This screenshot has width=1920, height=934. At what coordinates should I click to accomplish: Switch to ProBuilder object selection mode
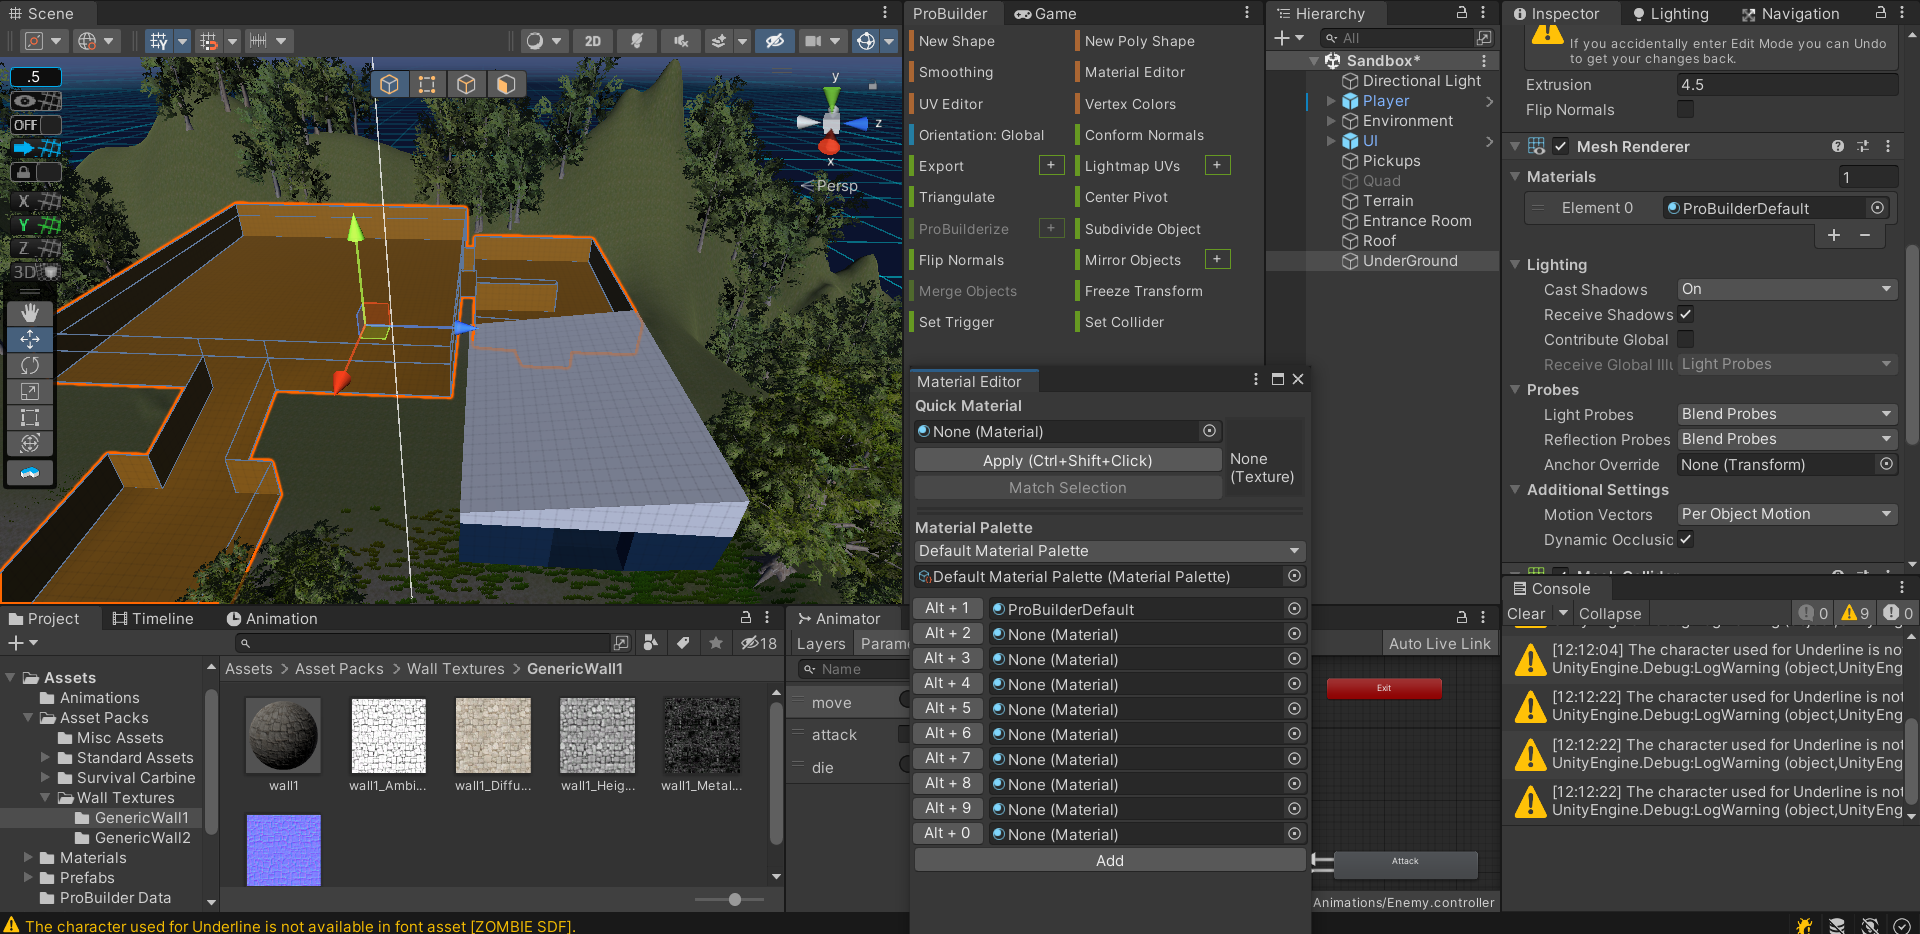(x=389, y=84)
